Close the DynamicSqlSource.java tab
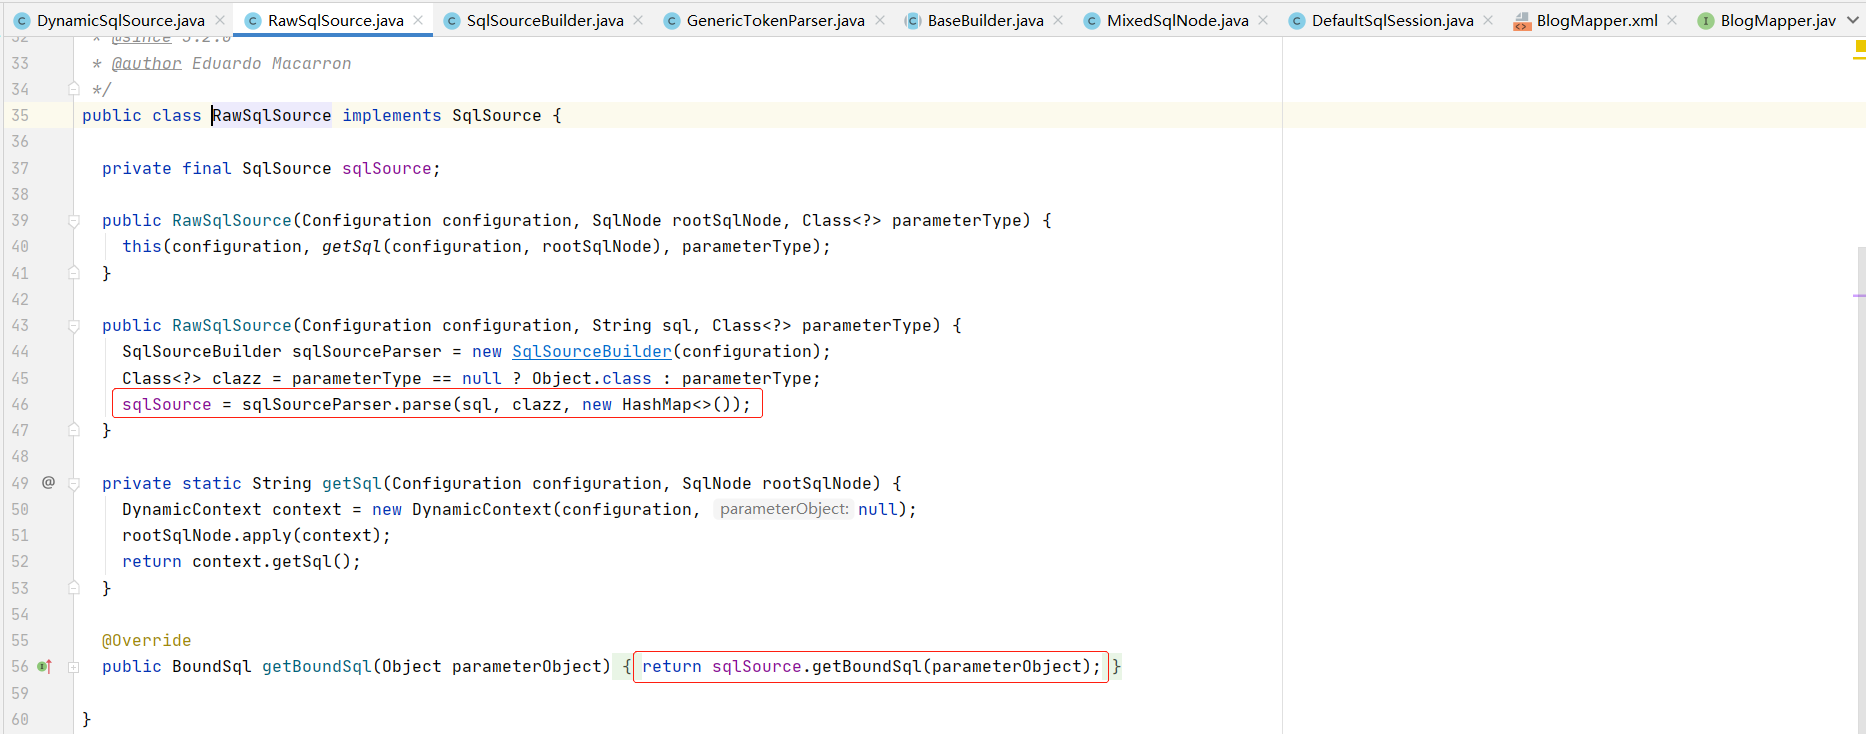Image resolution: width=1866 pixels, height=734 pixels. coord(220,20)
